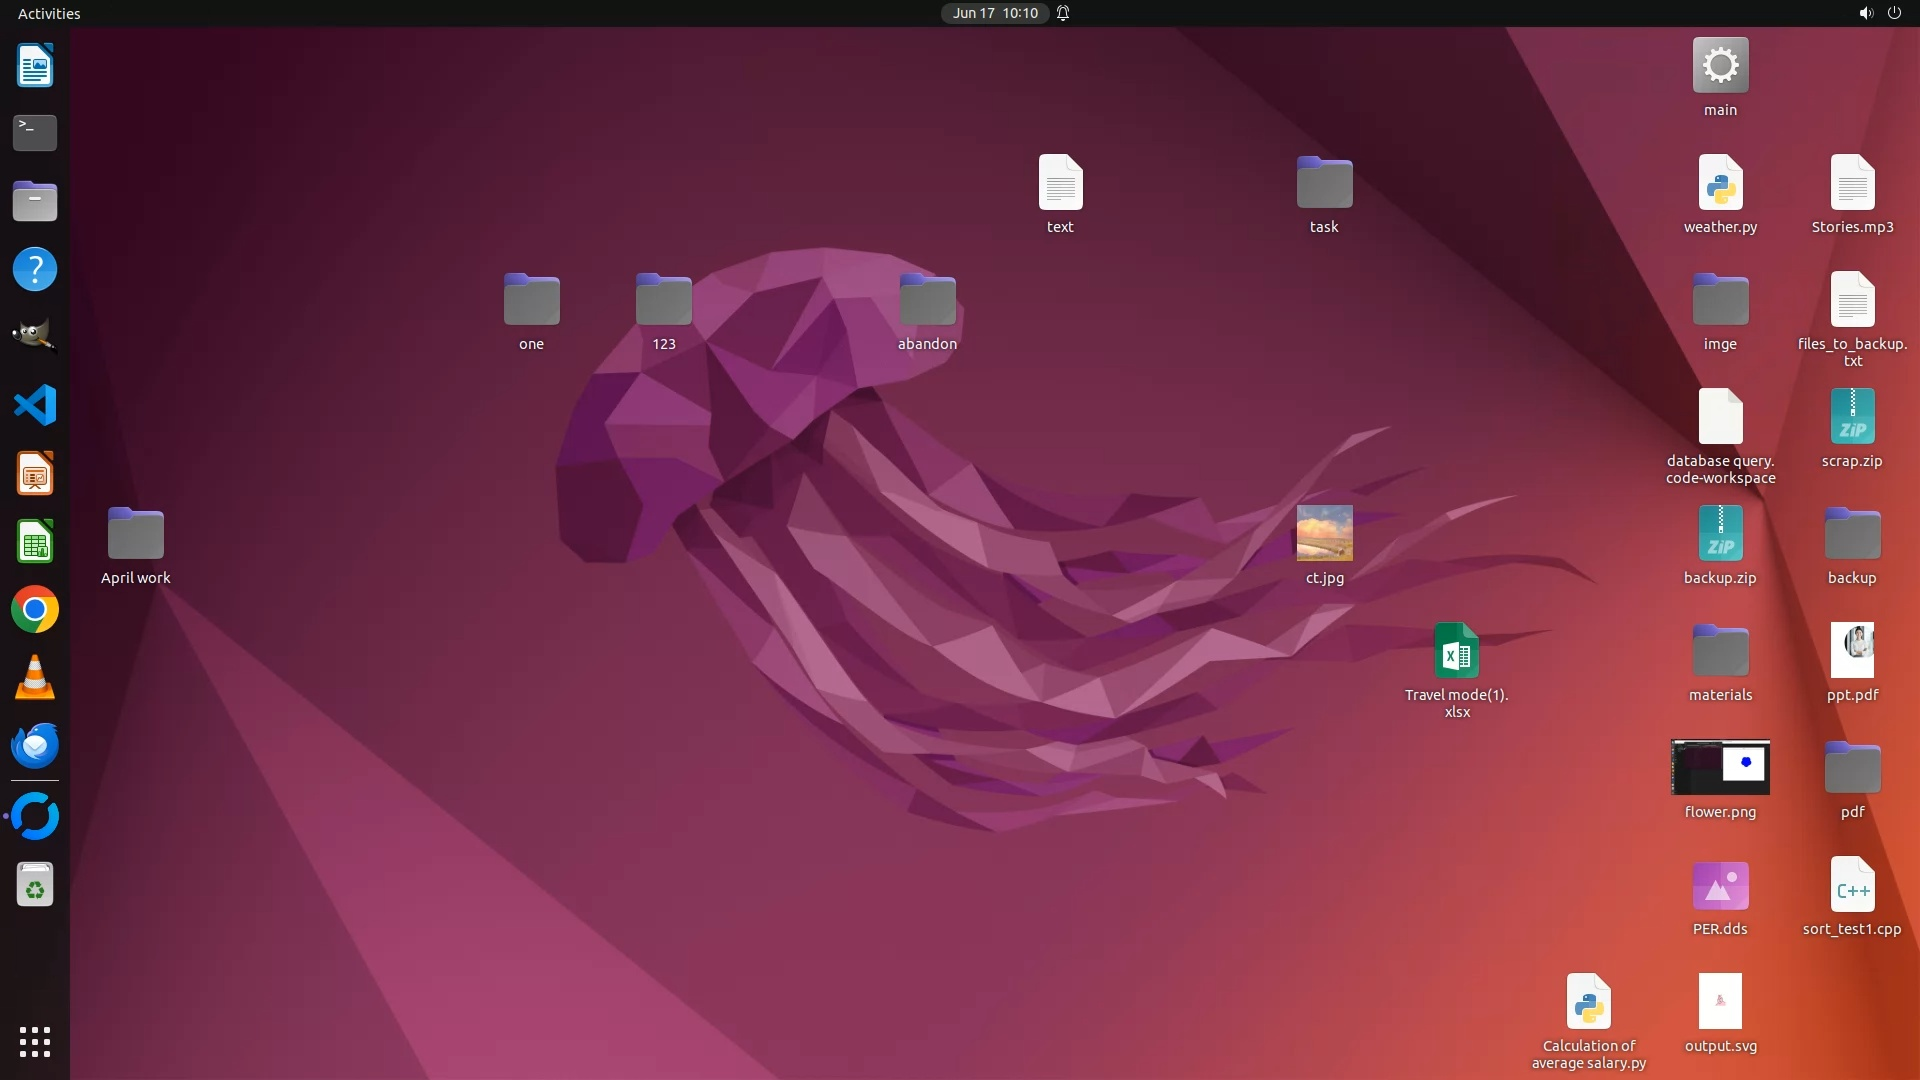
Task: Click the power icon in top bar
Action: 1894,13
